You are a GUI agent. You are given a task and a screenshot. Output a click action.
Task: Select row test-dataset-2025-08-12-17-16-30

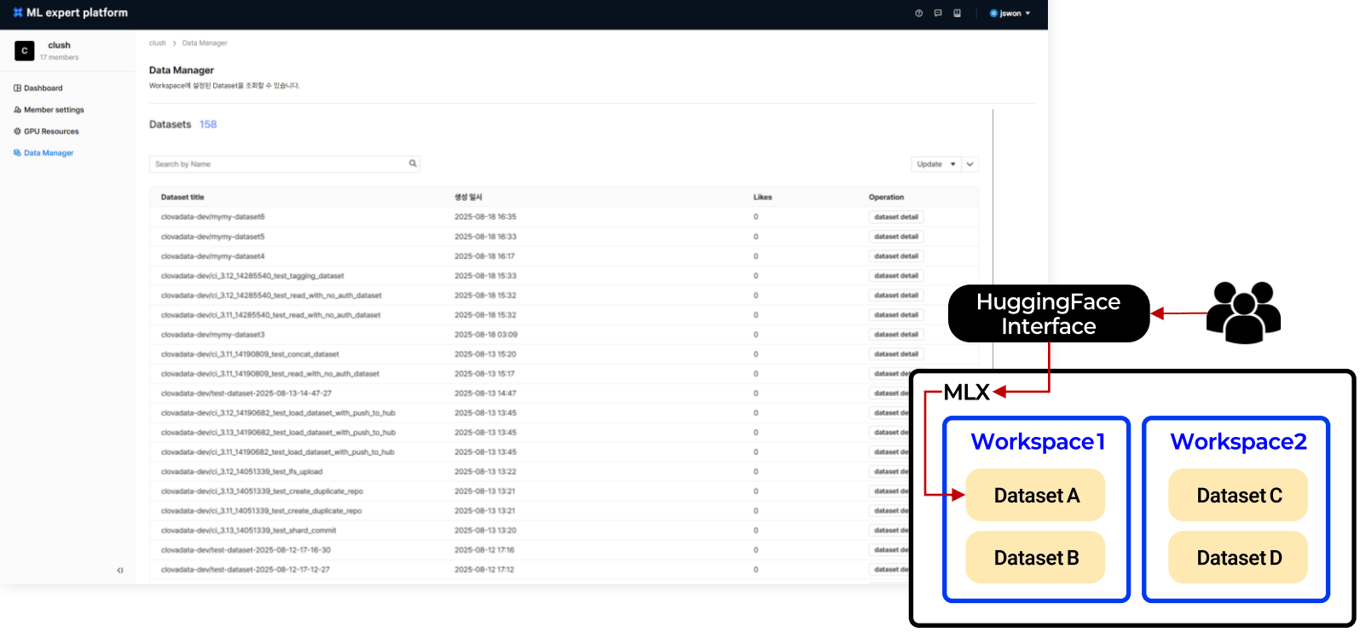pos(564,550)
